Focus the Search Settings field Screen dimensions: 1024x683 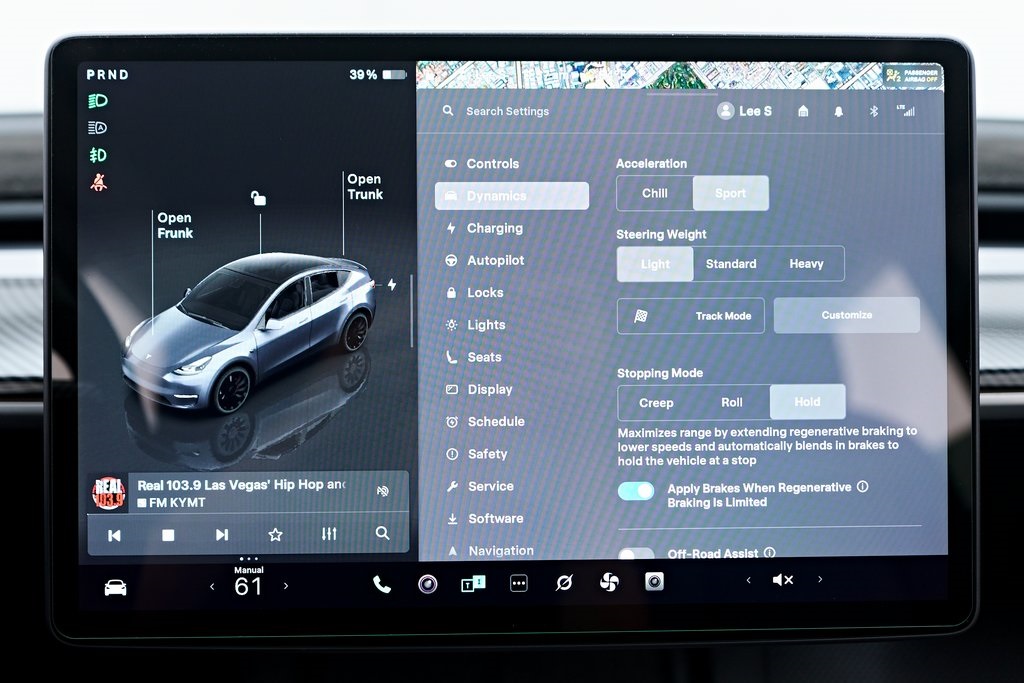tap(507, 112)
